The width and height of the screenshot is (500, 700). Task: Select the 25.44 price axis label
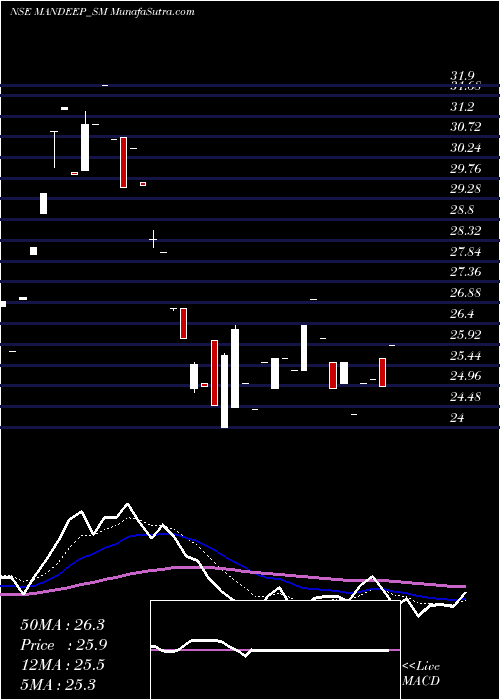click(x=466, y=355)
